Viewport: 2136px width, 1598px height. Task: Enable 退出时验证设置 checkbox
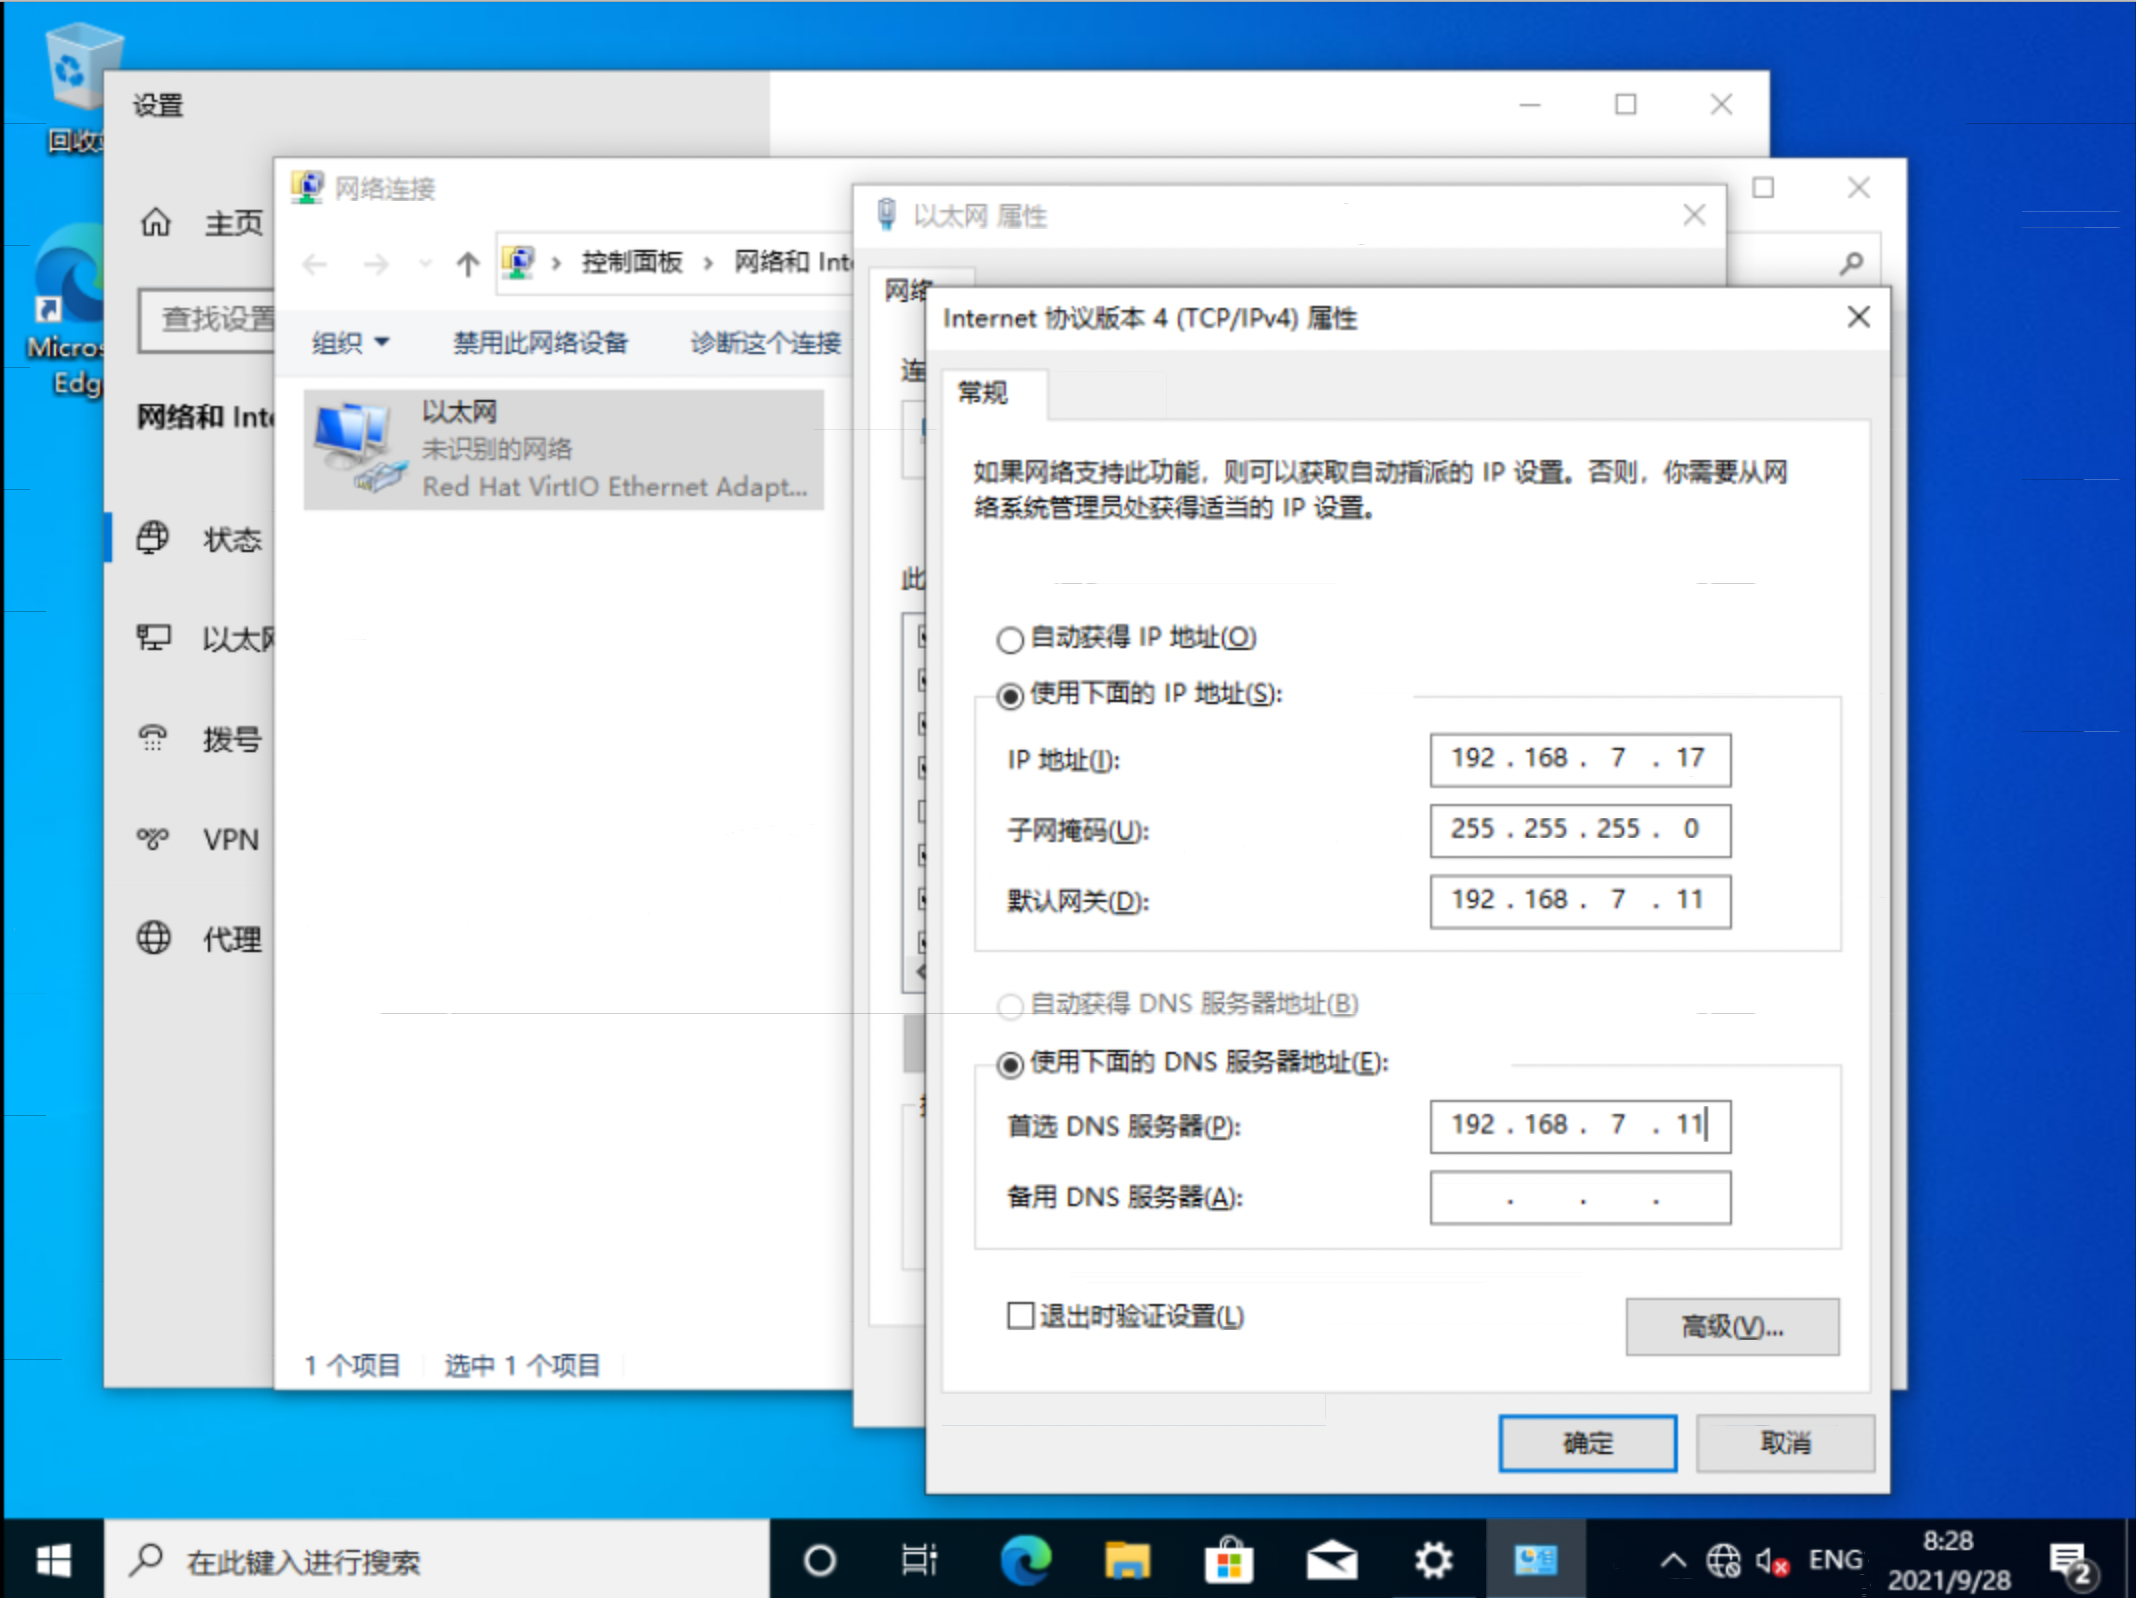(1020, 1316)
